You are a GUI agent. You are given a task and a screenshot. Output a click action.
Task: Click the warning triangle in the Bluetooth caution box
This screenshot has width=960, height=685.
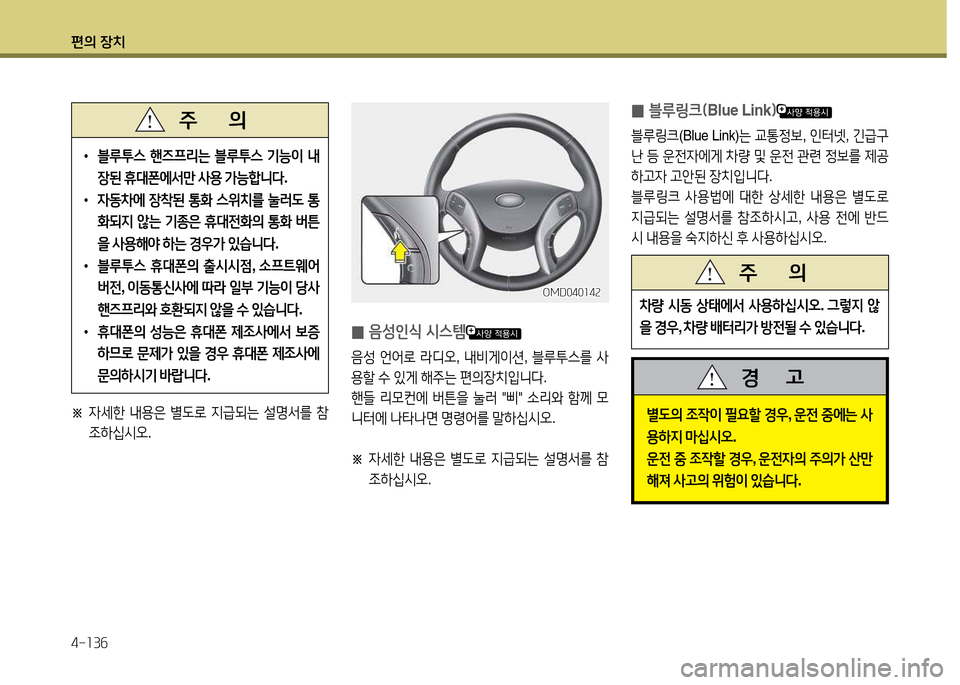(x=150, y=119)
